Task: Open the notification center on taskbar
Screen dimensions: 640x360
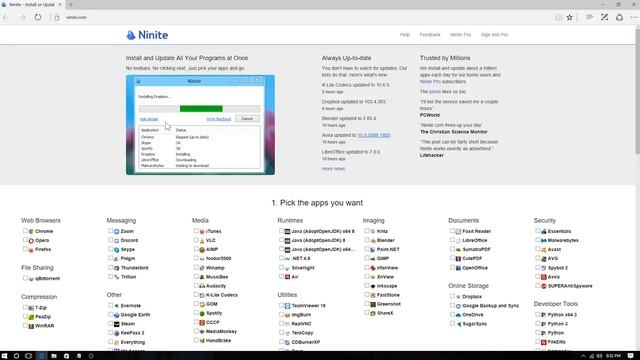Action: tap(631, 356)
